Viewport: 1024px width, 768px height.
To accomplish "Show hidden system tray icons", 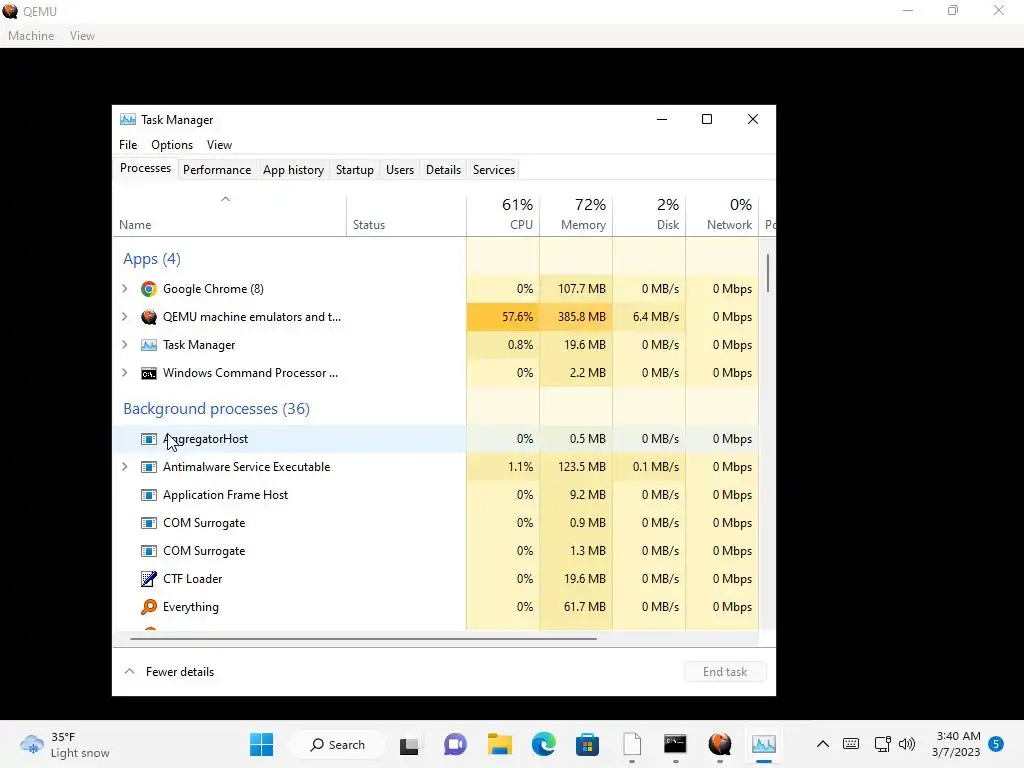I will point(823,744).
